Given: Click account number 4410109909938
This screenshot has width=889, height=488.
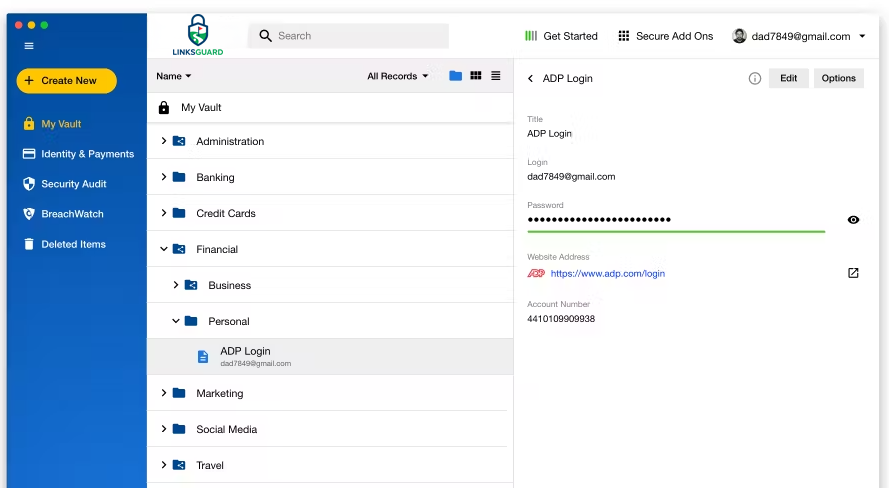Looking at the screenshot, I should (x=561, y=319).
